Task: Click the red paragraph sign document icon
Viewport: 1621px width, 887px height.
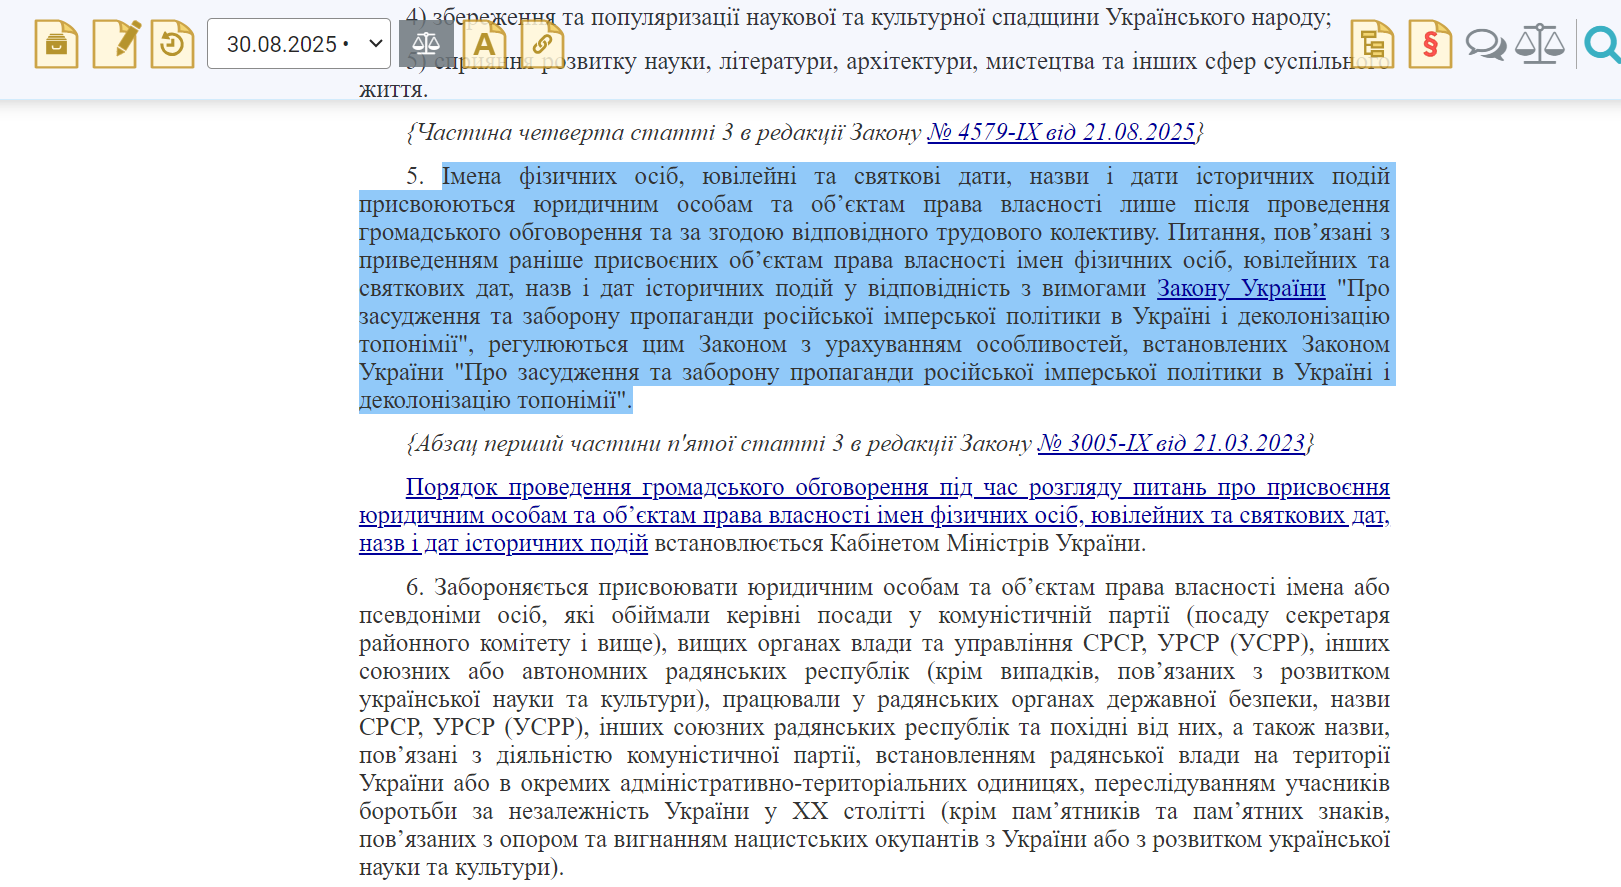Action: [1430, 44]
